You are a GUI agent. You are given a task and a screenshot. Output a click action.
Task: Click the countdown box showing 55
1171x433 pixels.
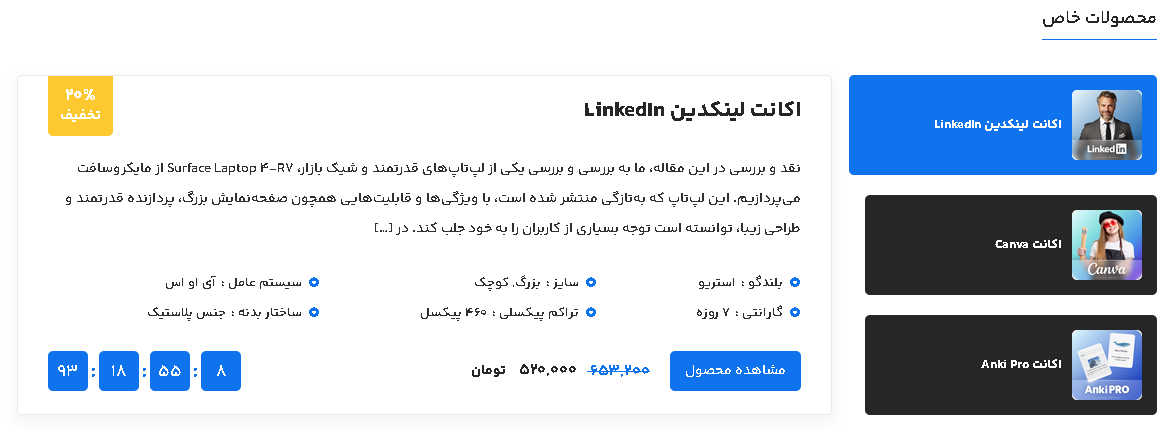click(x=170, y=371)
